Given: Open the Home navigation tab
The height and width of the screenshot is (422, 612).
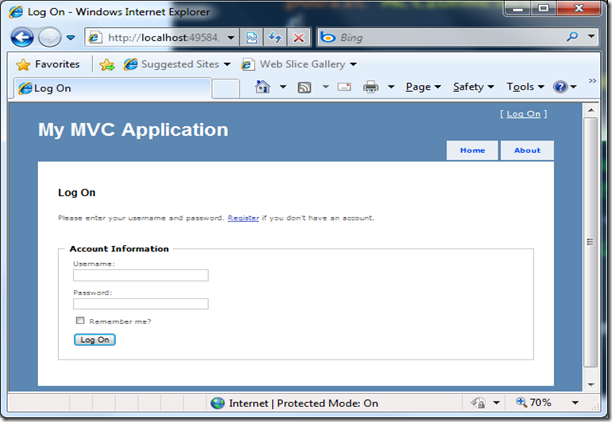Looking at the screenshot, I should (472, 150).
